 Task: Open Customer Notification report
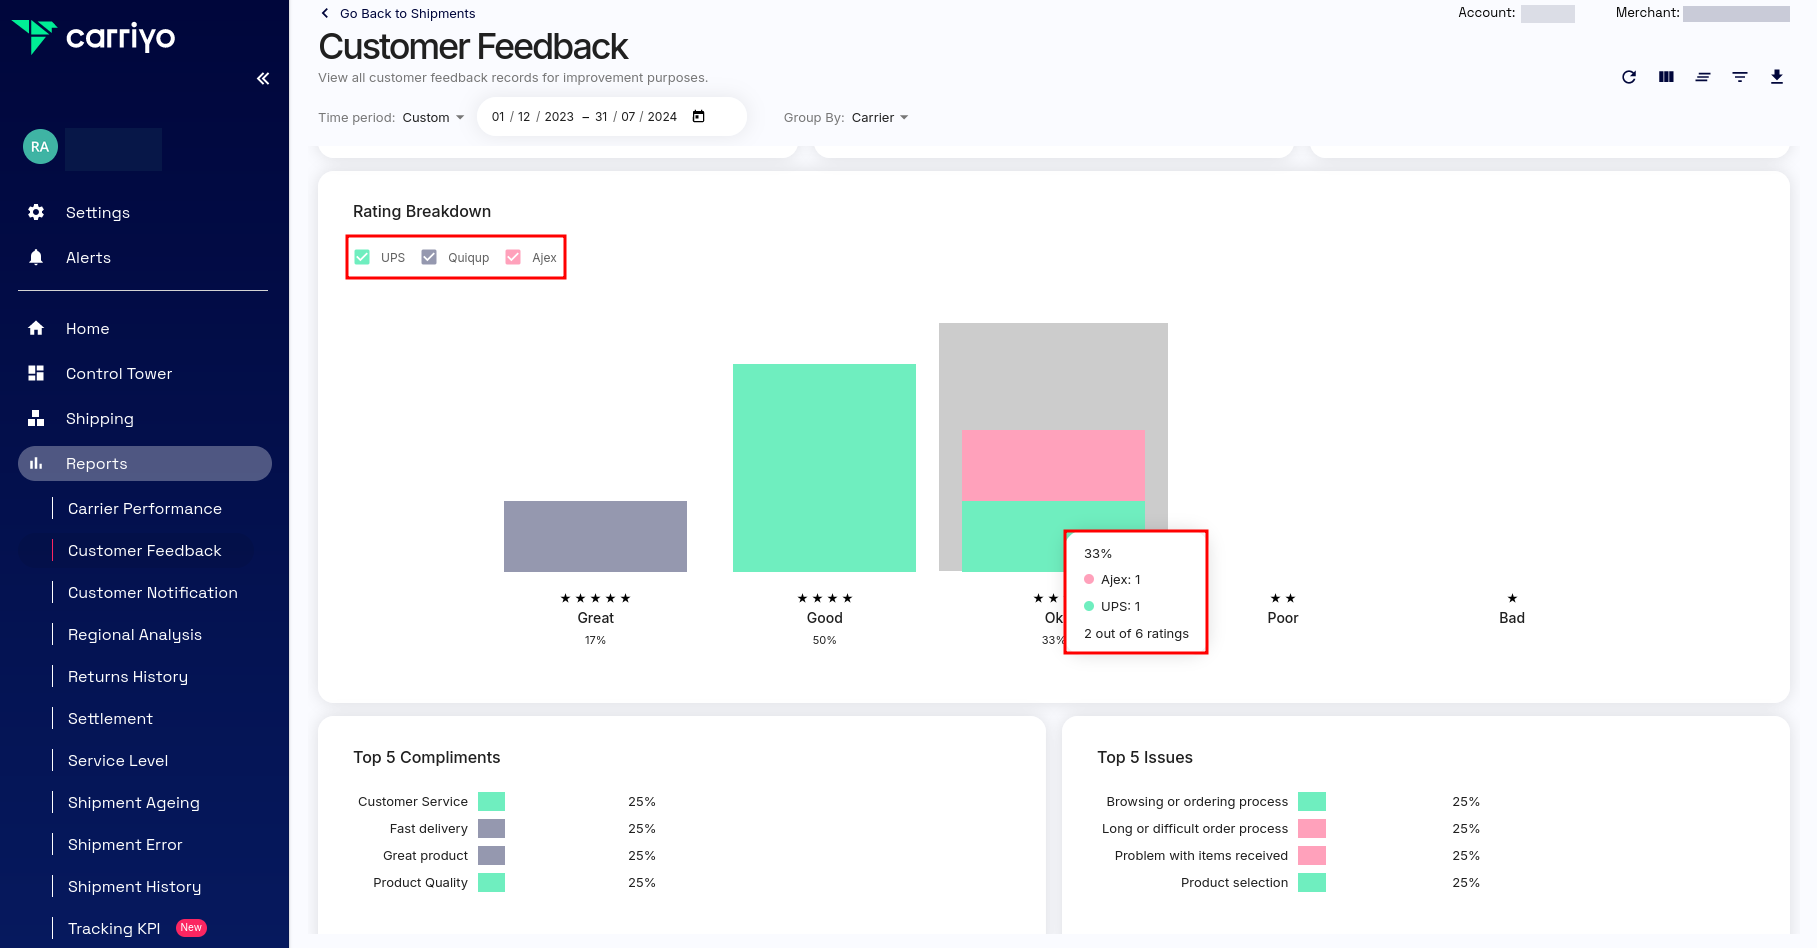coord(153,592)
